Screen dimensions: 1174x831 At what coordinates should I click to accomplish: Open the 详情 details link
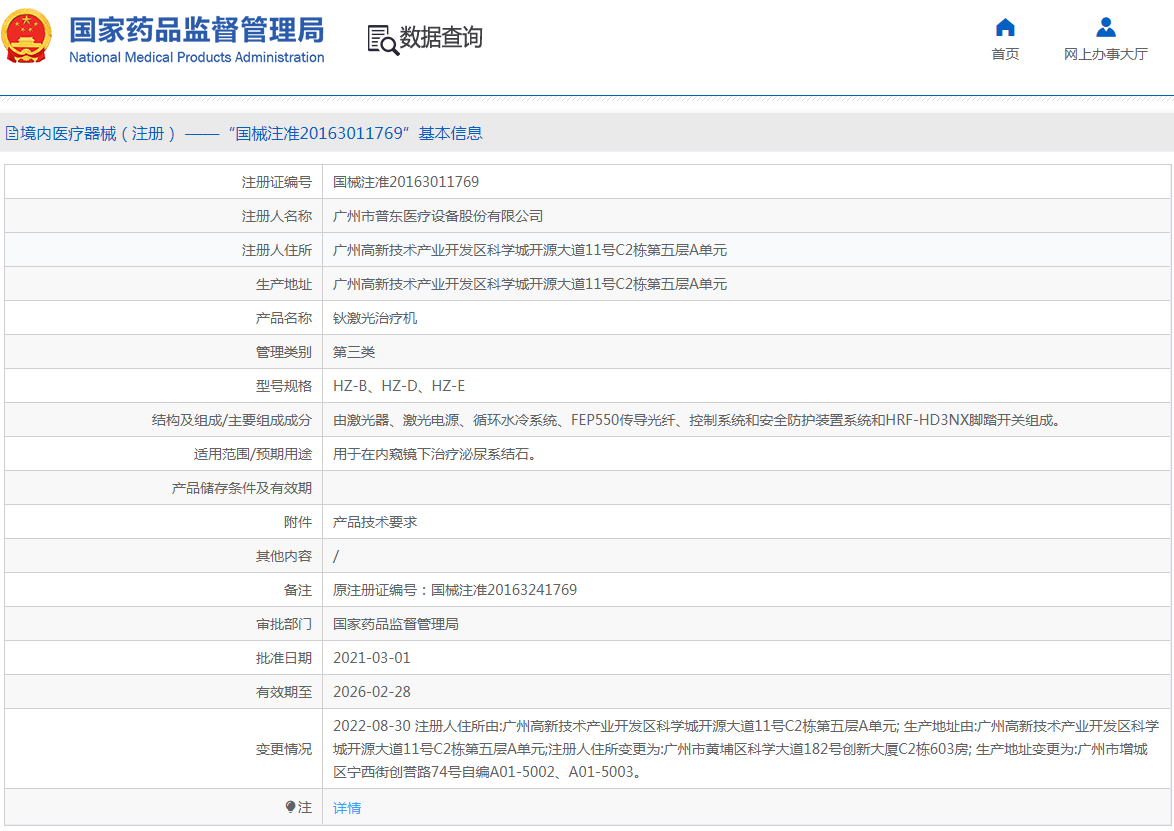click(347, 808)
